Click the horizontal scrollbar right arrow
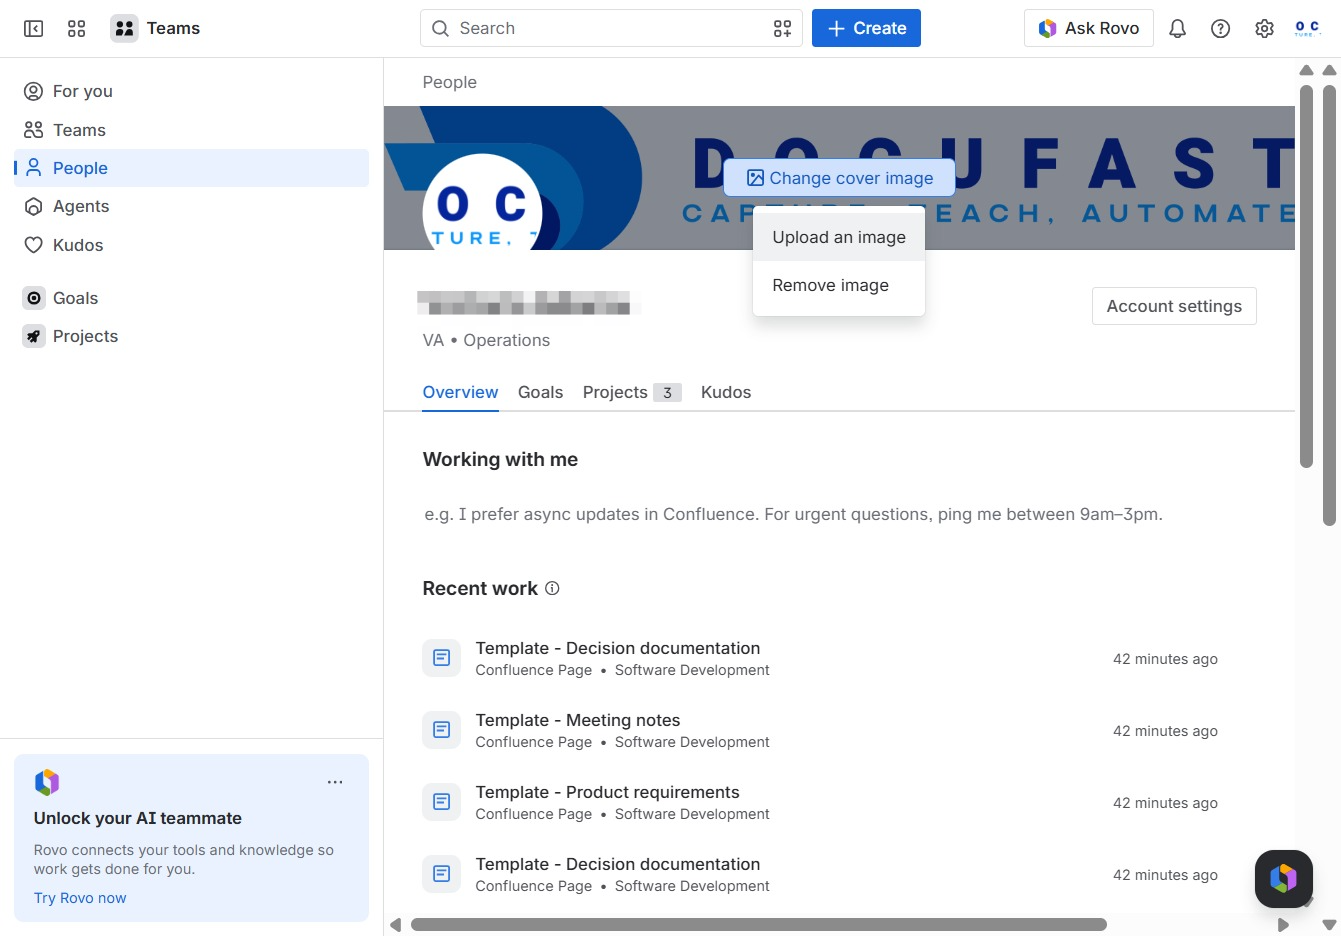This screenshot has width=1341, height=936. tap(1283, 925)
